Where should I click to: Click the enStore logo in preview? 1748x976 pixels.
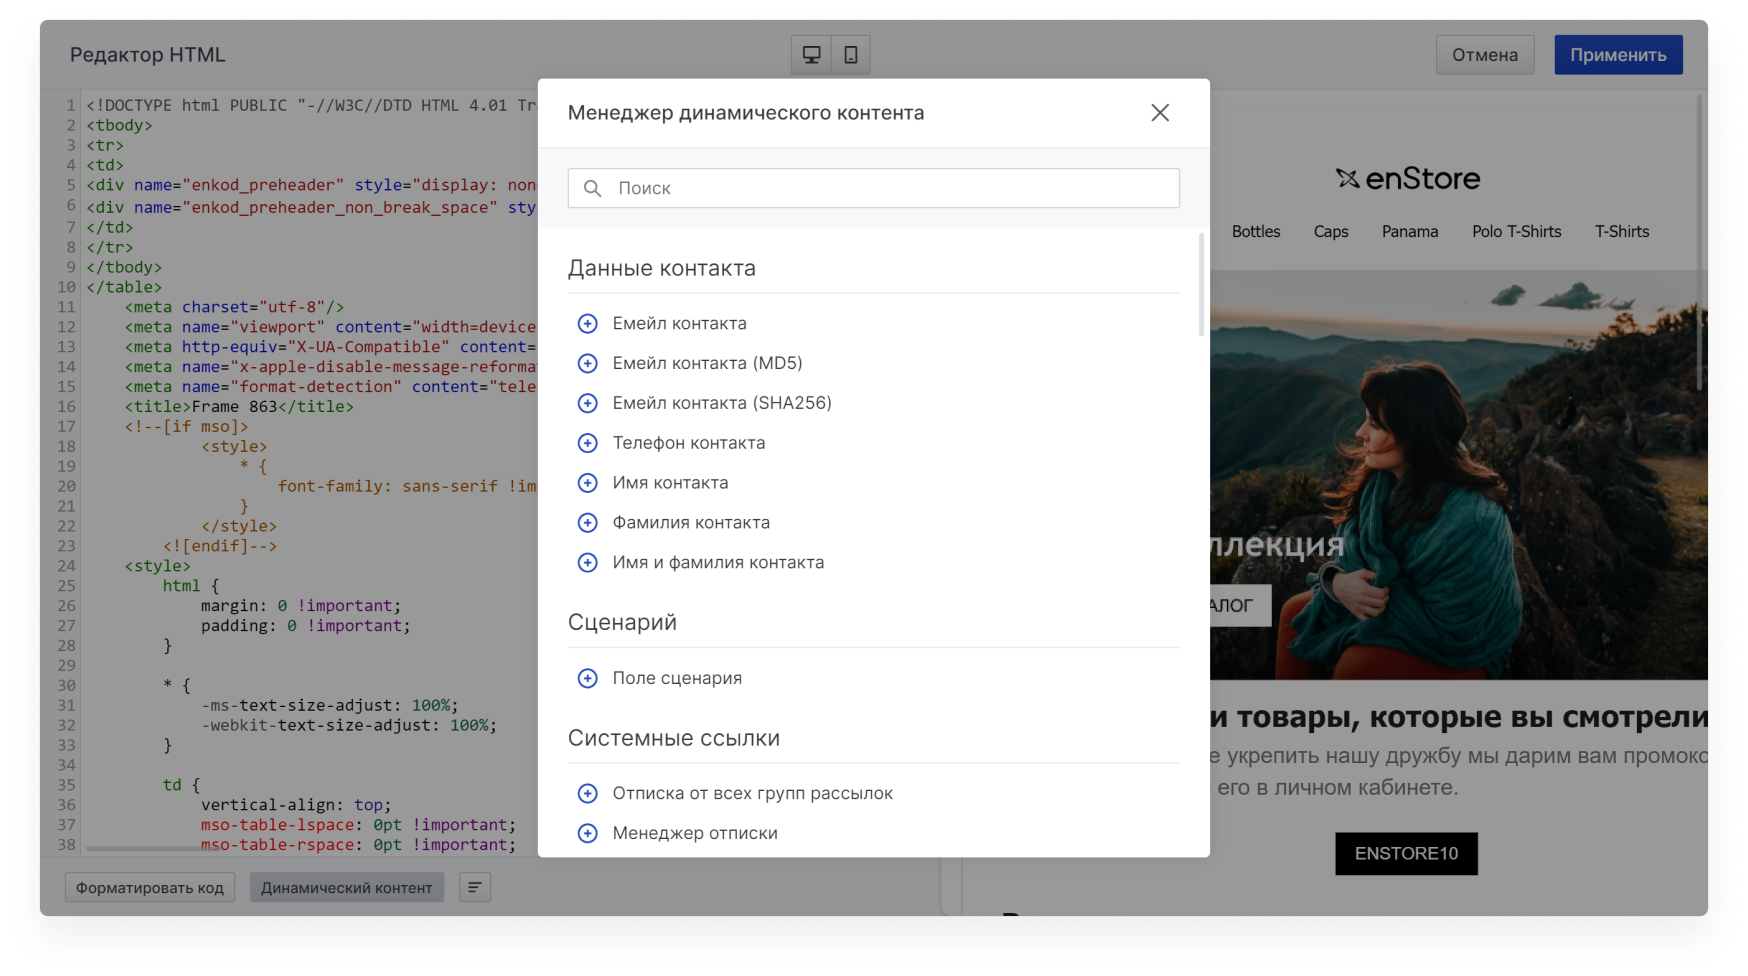[x=1408, y=179]
